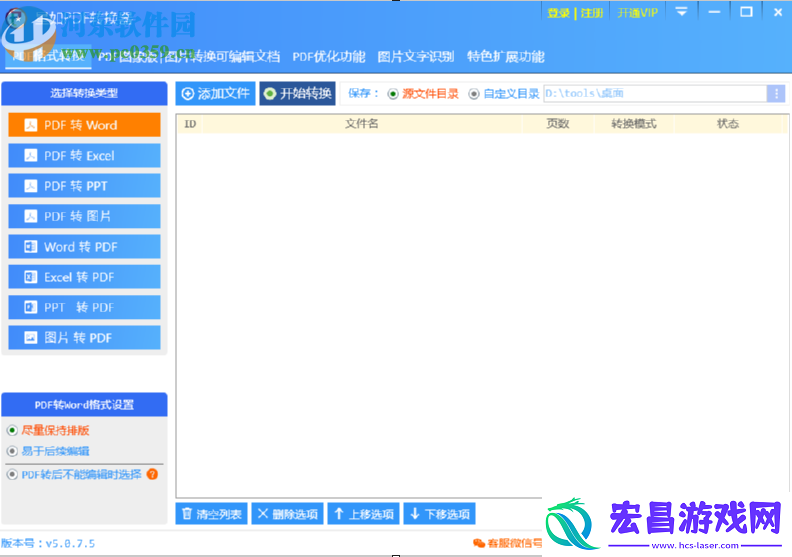
Task: Select Word 转 PDF conversion
Action: click(84, 246)
